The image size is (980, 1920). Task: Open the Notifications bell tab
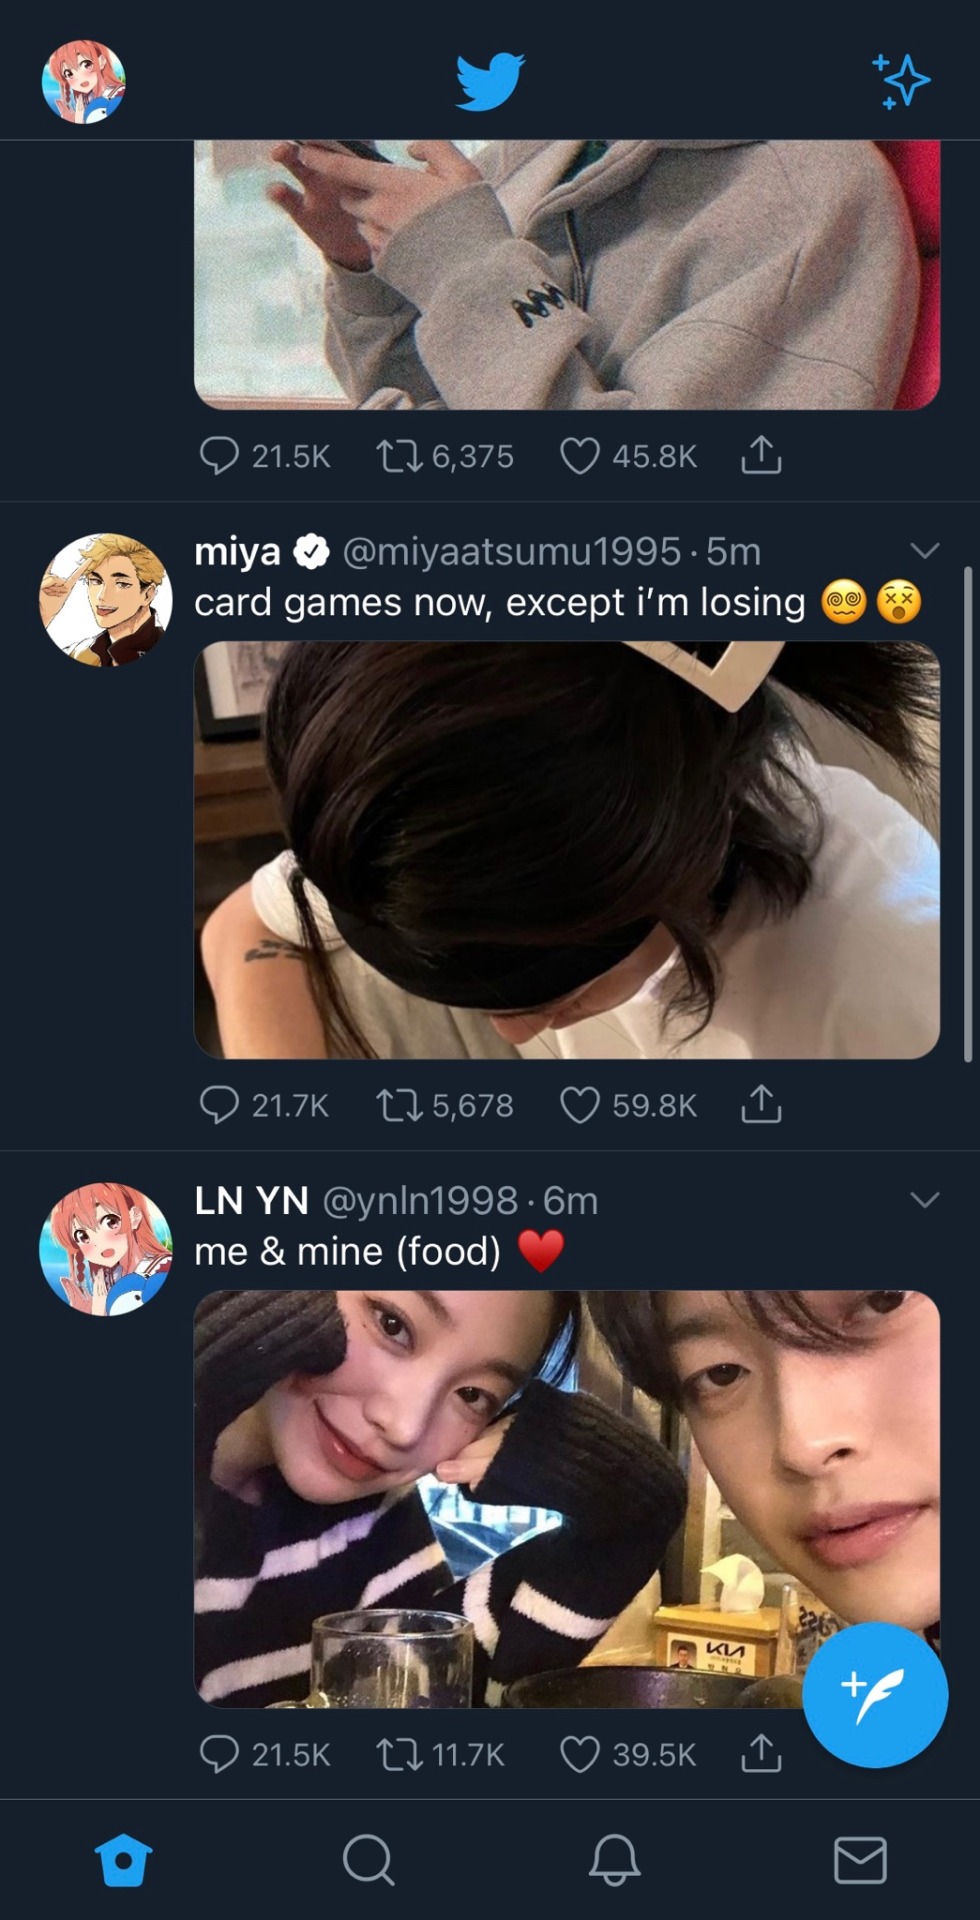(x=614, y=1861)
